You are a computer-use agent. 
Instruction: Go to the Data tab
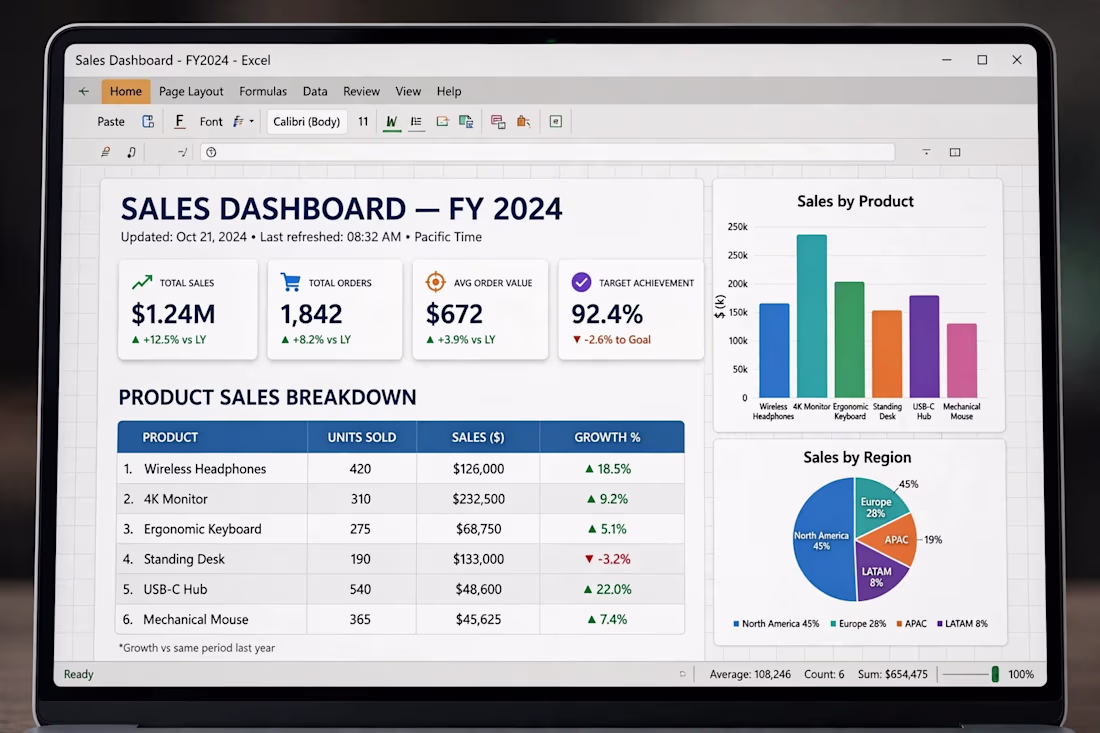point(315,91)
